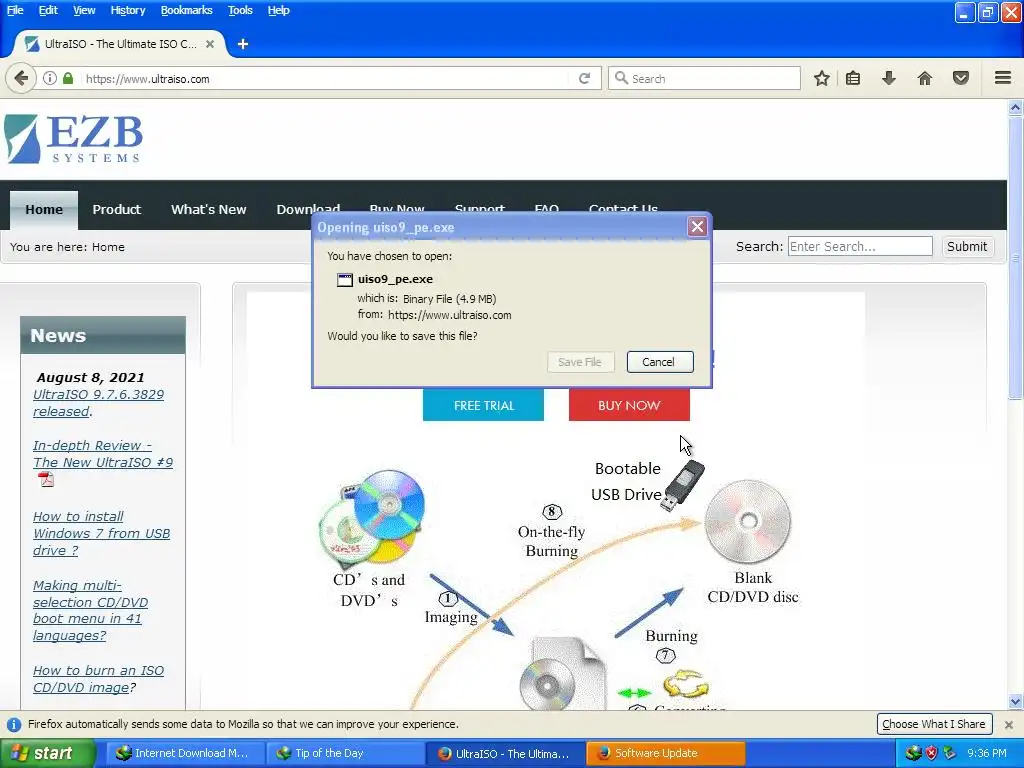Screen dimensions: 1024x768
Task: Click the FREE TRIAL button
Action: click(x=483, y=405)
